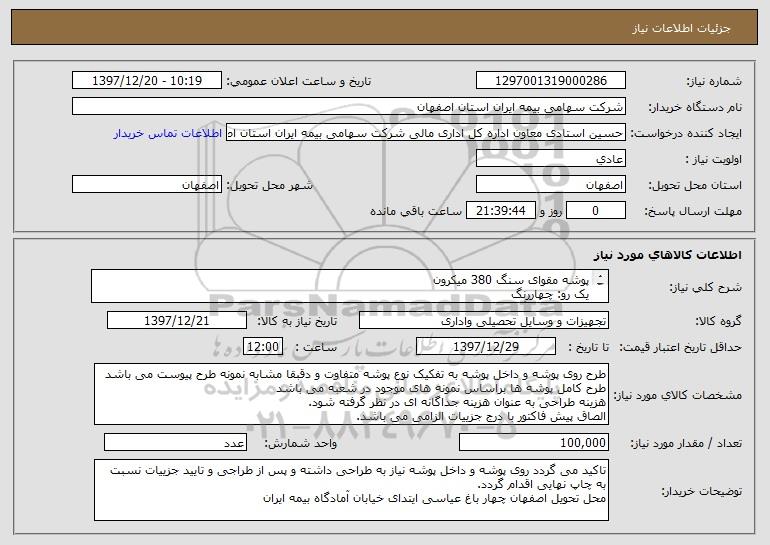Click the اولویت نیاز label
Screen dimensions: 770x545
pyautogui.click(x=714, y=160)
